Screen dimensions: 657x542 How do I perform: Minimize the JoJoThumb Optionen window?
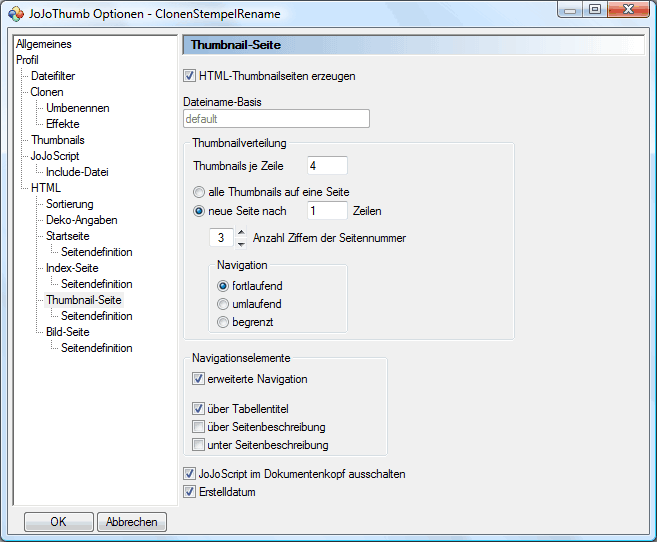tap(569, 10)
